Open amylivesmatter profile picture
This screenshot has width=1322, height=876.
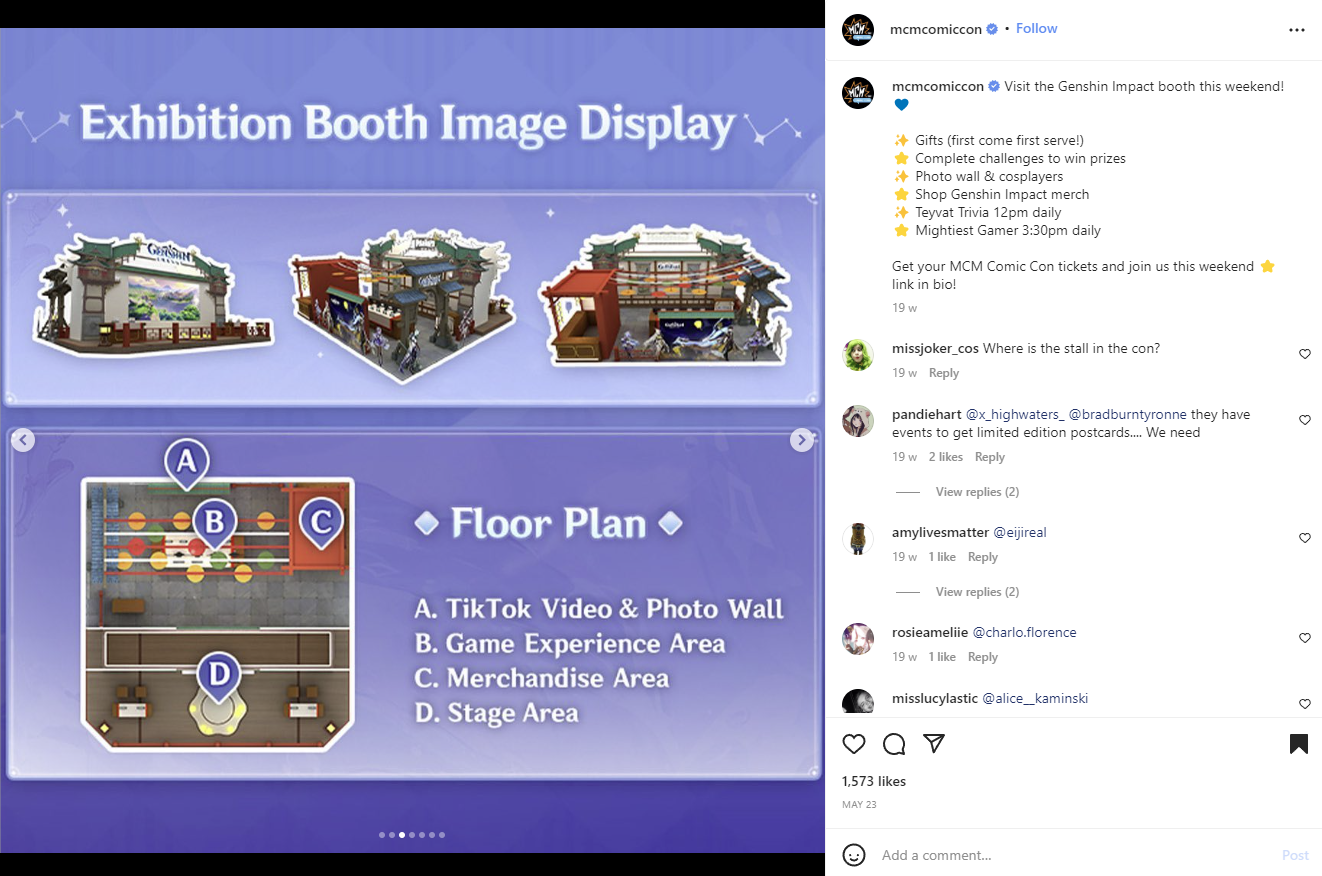(858, 538)
